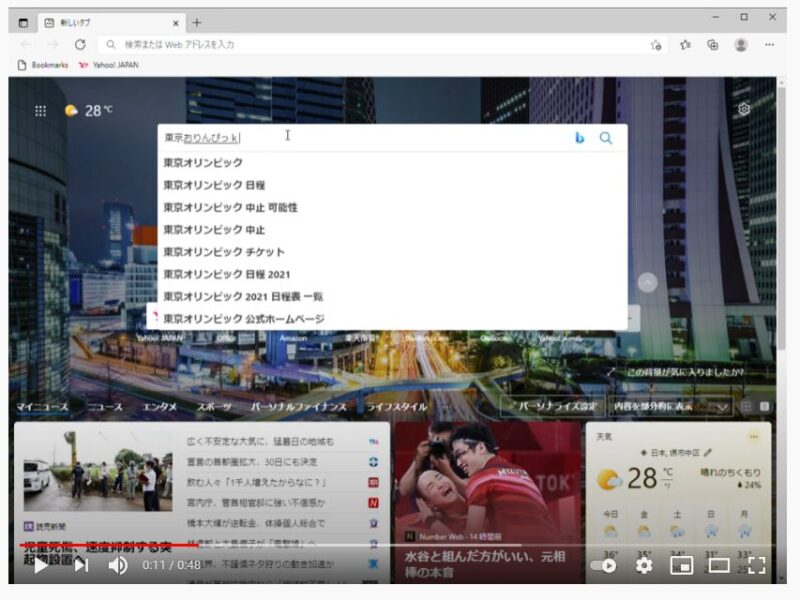The width and height of the screenshot is (800, 600).
Task: Open the Office quick link
Action: pos(226,338)
